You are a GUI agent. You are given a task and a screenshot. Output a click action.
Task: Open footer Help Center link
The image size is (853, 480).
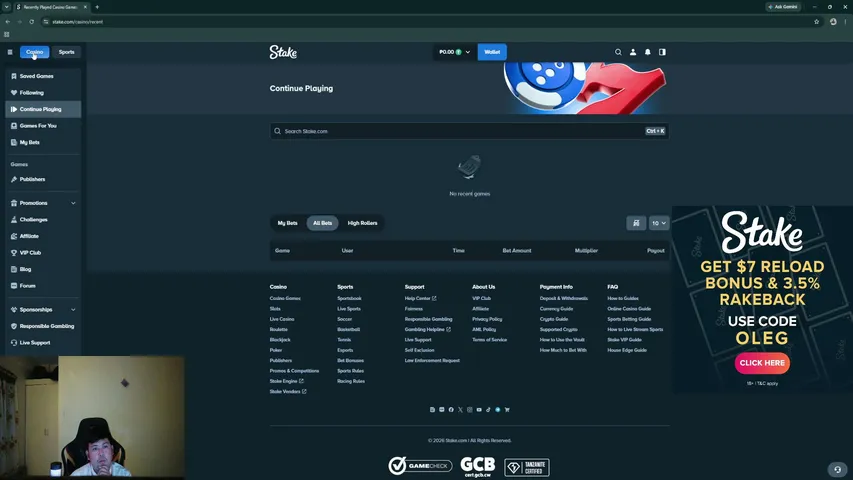420,298
